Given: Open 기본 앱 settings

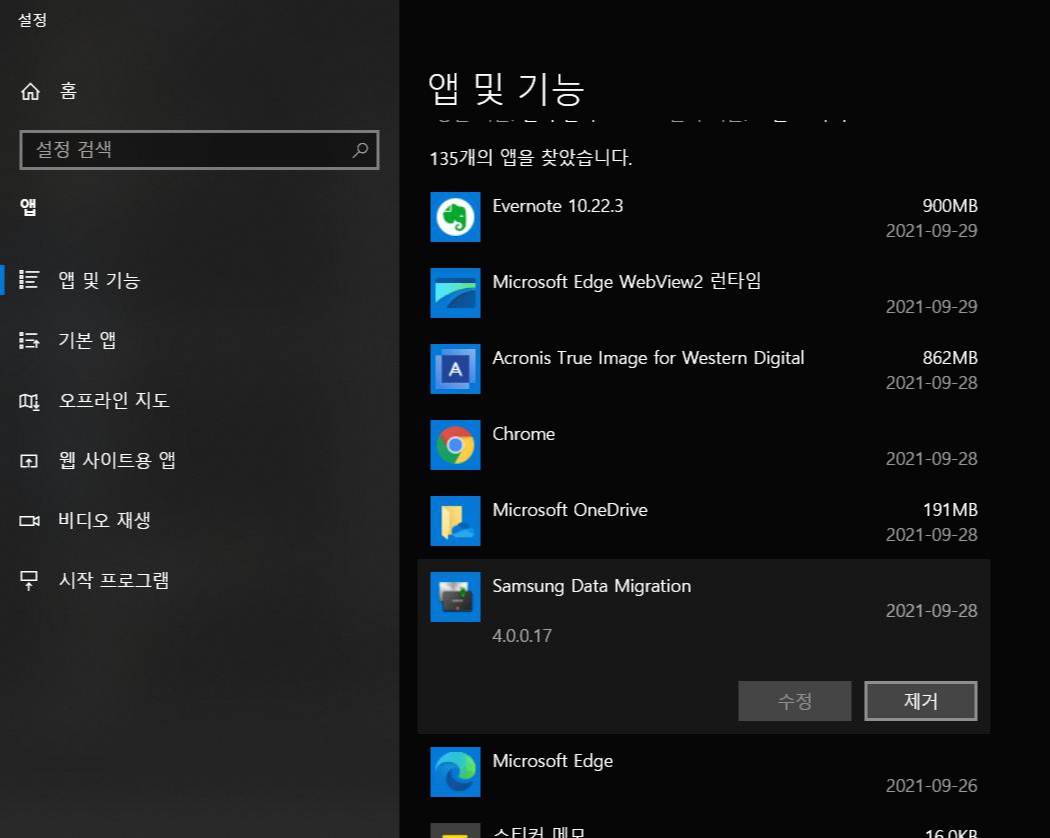Looking at the screenshot, I should click(x=200, y=340).
